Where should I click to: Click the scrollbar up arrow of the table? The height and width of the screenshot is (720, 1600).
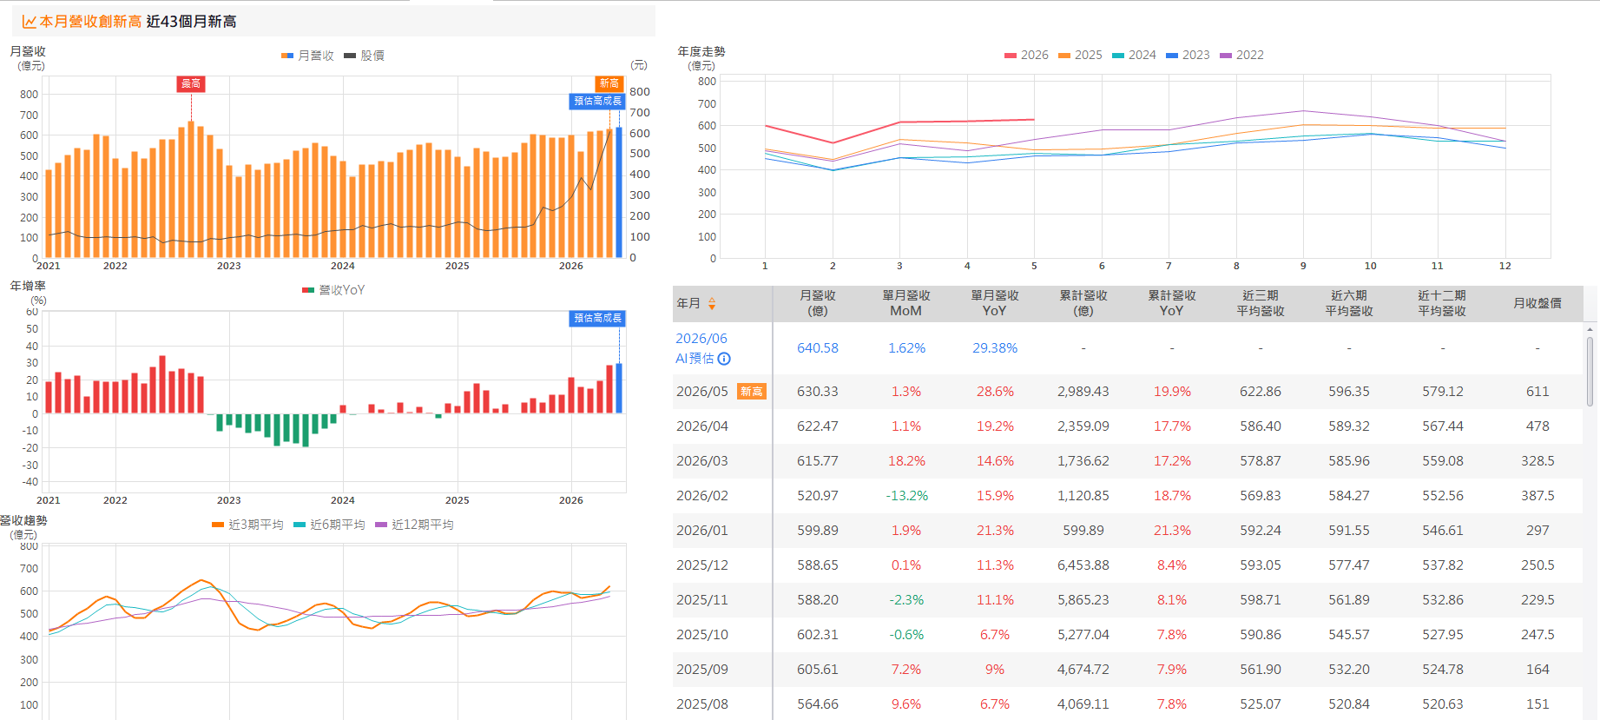[x=1590, y=329]
